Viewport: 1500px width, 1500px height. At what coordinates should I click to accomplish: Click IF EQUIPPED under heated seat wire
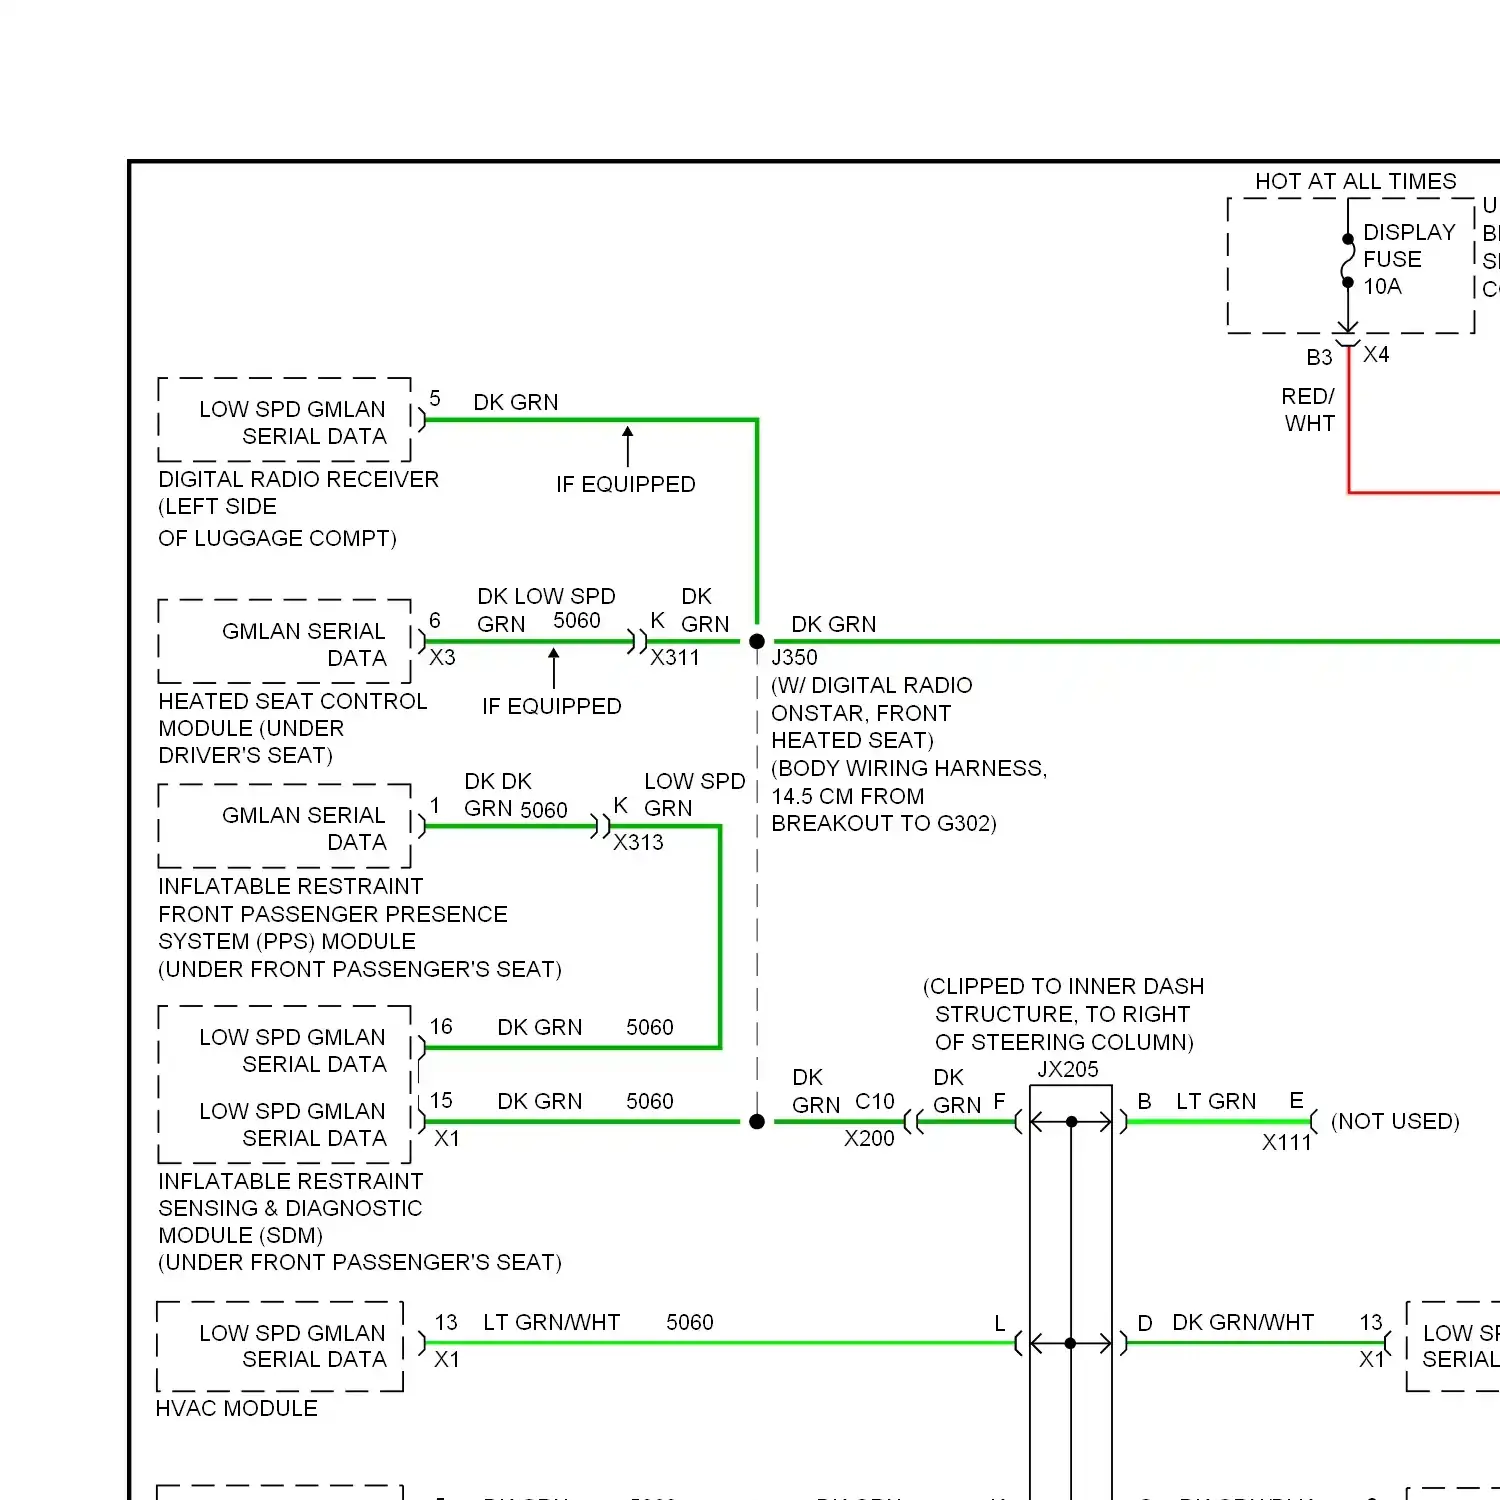552,706
